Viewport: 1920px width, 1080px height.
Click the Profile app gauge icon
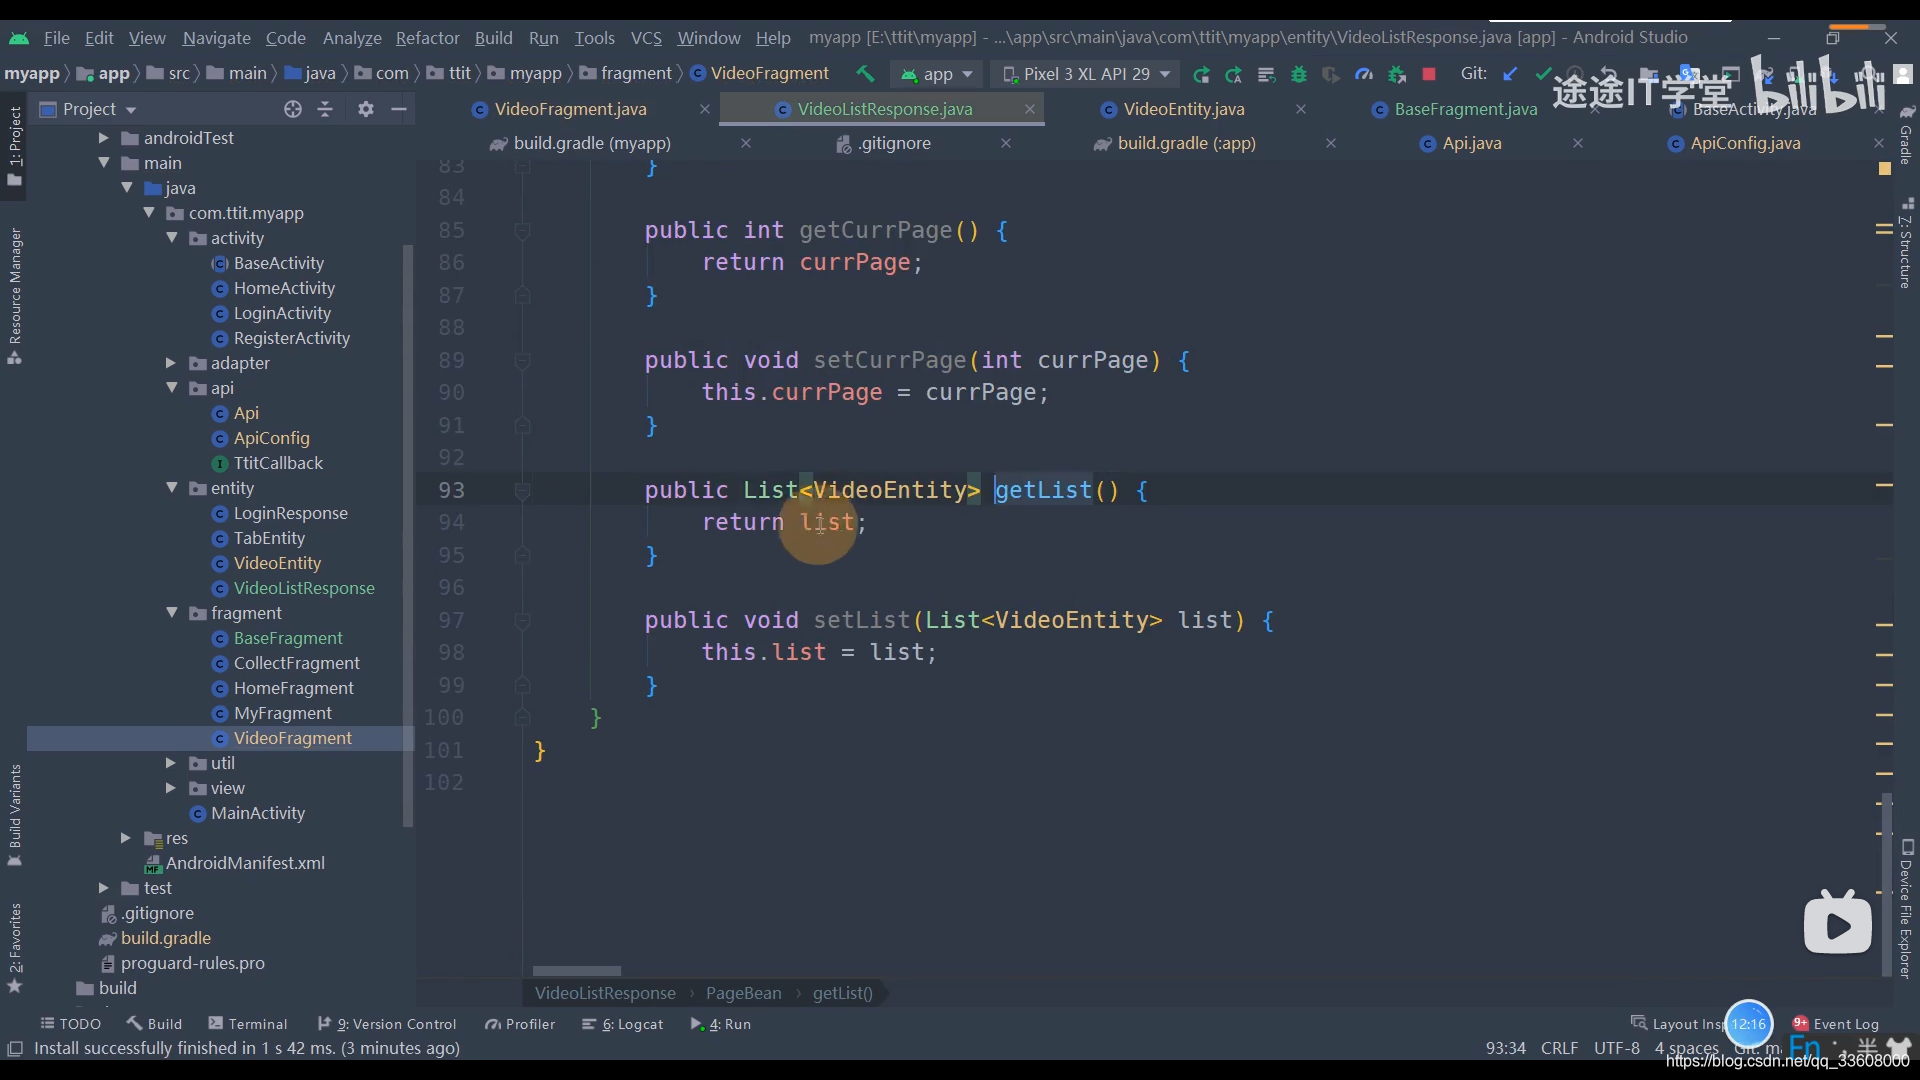(x=1364, y=74)
